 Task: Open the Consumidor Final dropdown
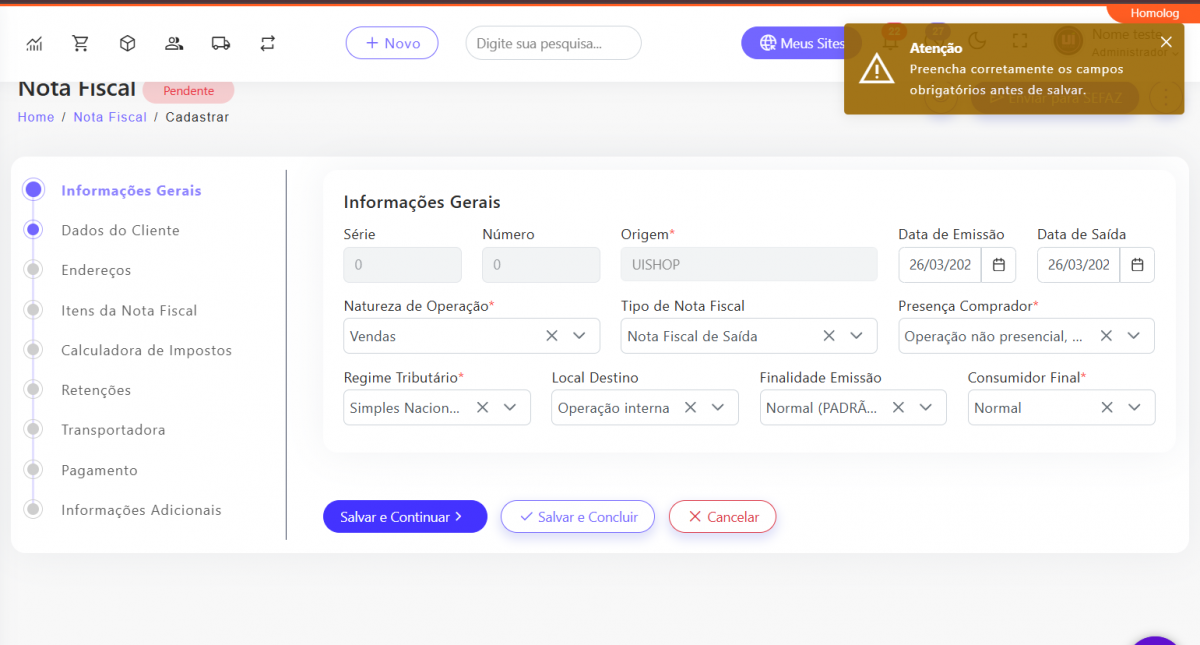pyautogui.click(x=1134, y=407)
